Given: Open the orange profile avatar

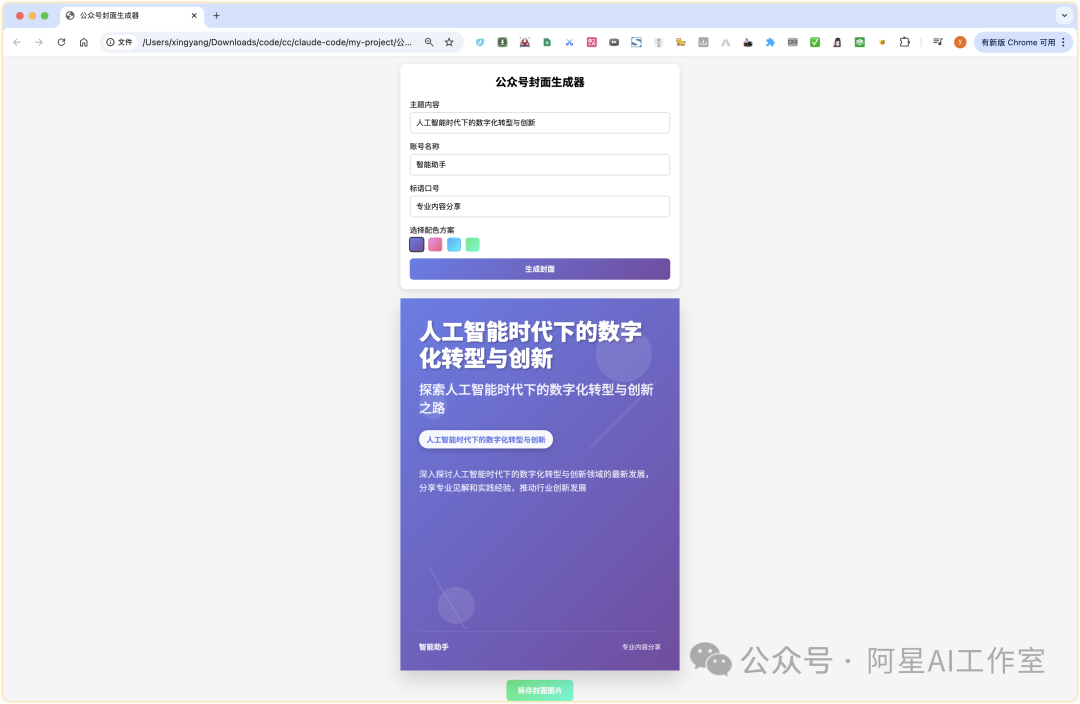Looking at the screenshot, I should (960, 42).
